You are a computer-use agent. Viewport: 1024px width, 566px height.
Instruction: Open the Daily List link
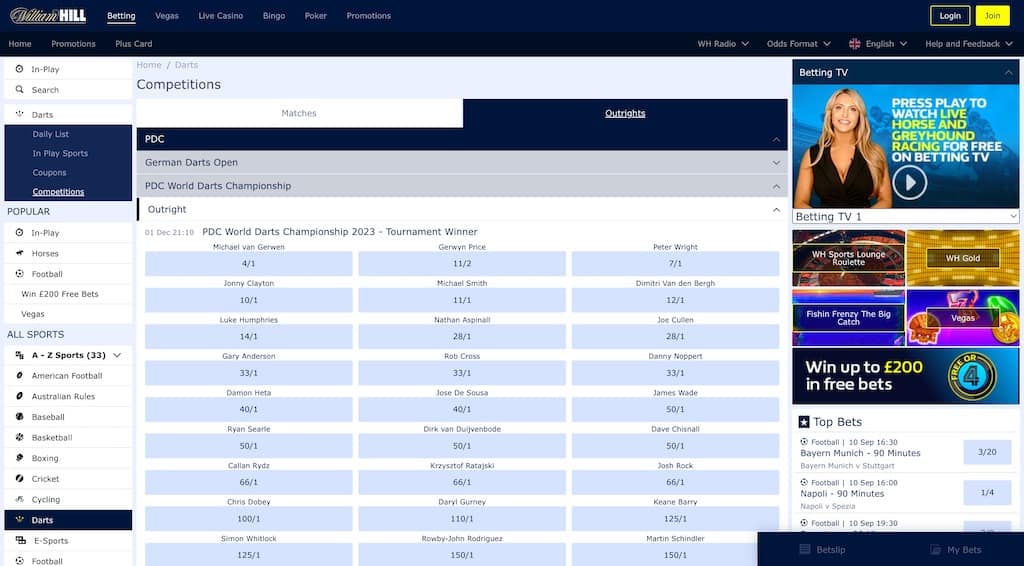tap(51, 134)
